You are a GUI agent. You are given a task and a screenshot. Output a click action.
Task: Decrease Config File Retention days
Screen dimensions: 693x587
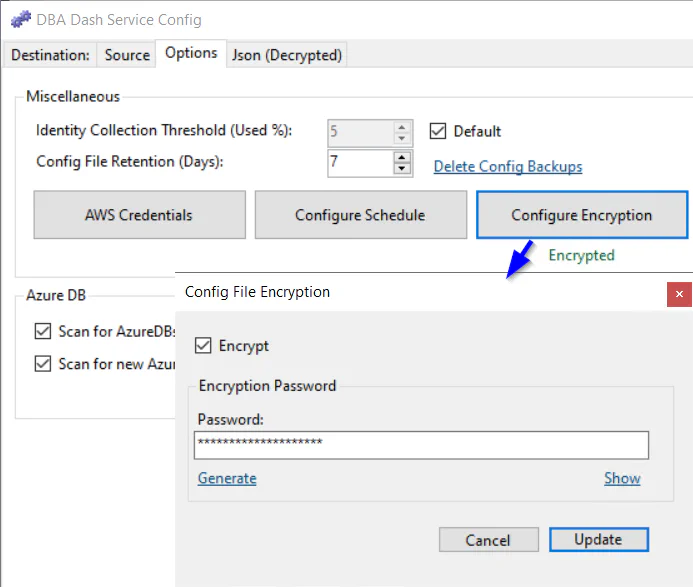coord(402,168)
